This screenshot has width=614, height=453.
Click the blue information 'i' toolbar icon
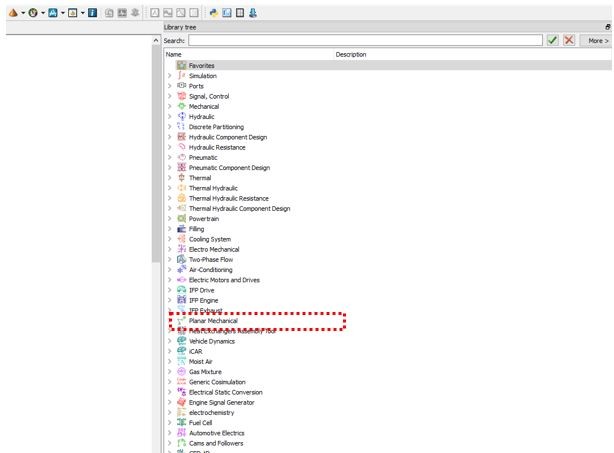pyautogui.click(x=92, y=13)
